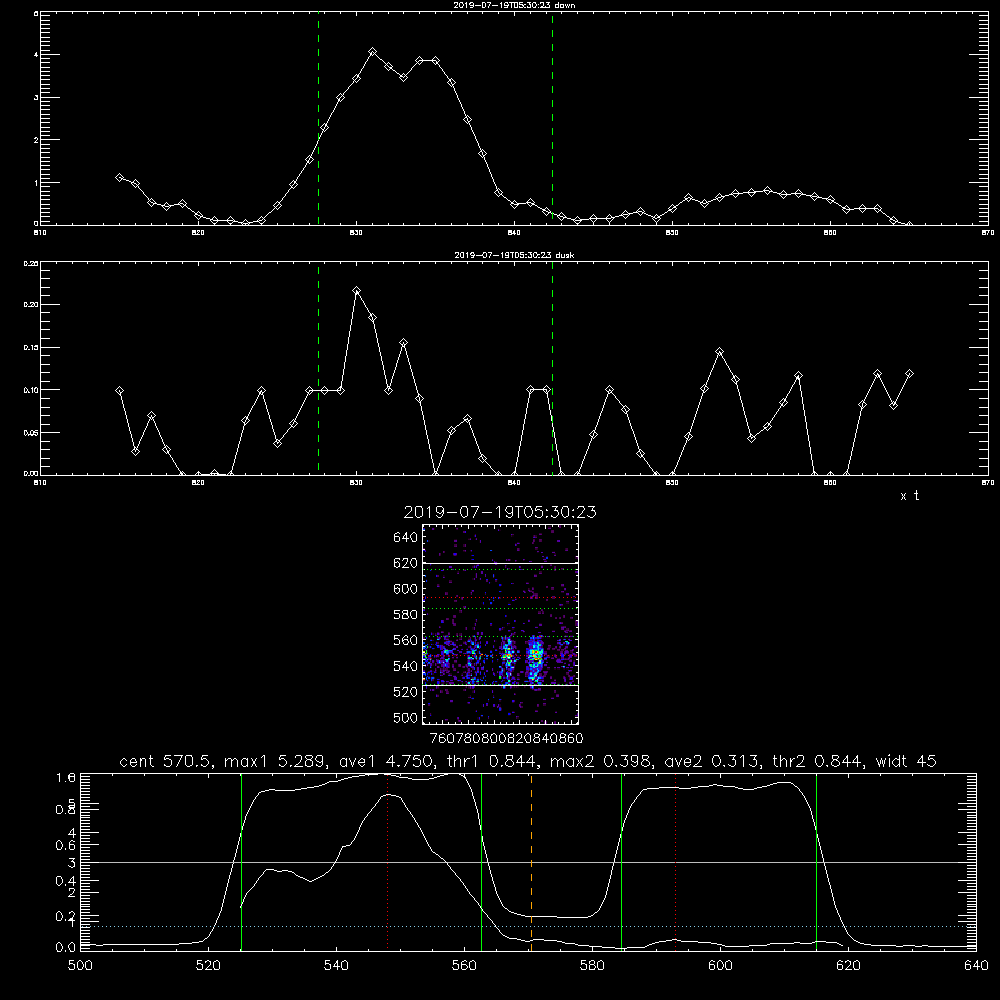Viewport: 1000px width, 1000px height.
Task: Click the first diamond data point in dawn plot
Action: pos(119,177)
